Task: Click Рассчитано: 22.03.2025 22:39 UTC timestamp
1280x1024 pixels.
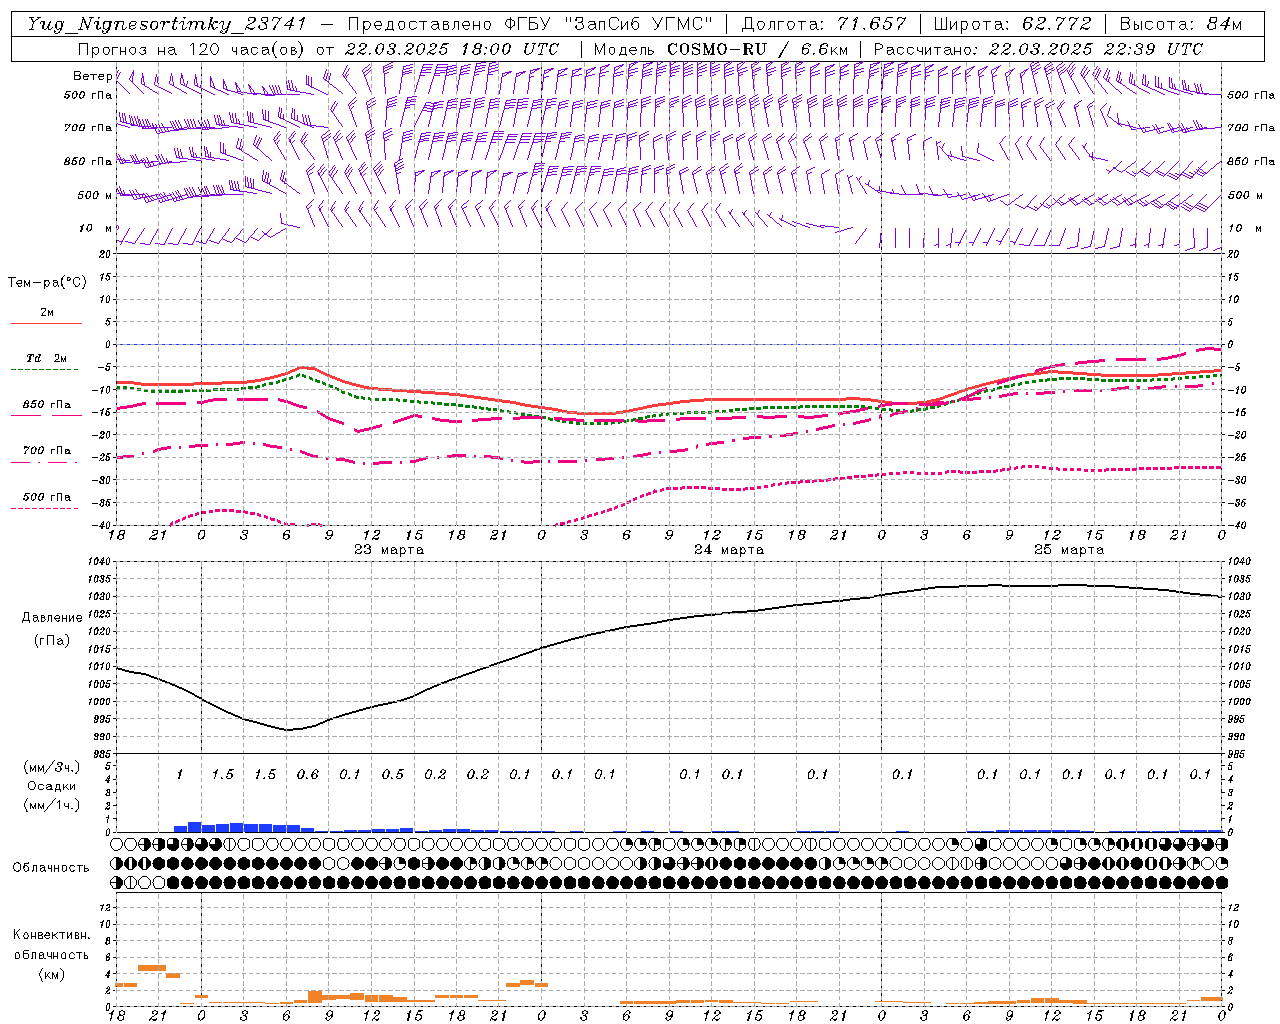Action: 1038,49
